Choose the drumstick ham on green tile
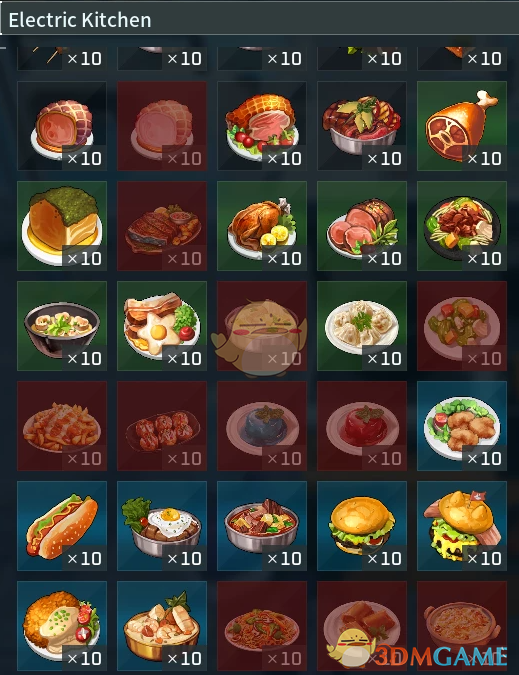Screen dimensions: 519x675 point(462,126)
